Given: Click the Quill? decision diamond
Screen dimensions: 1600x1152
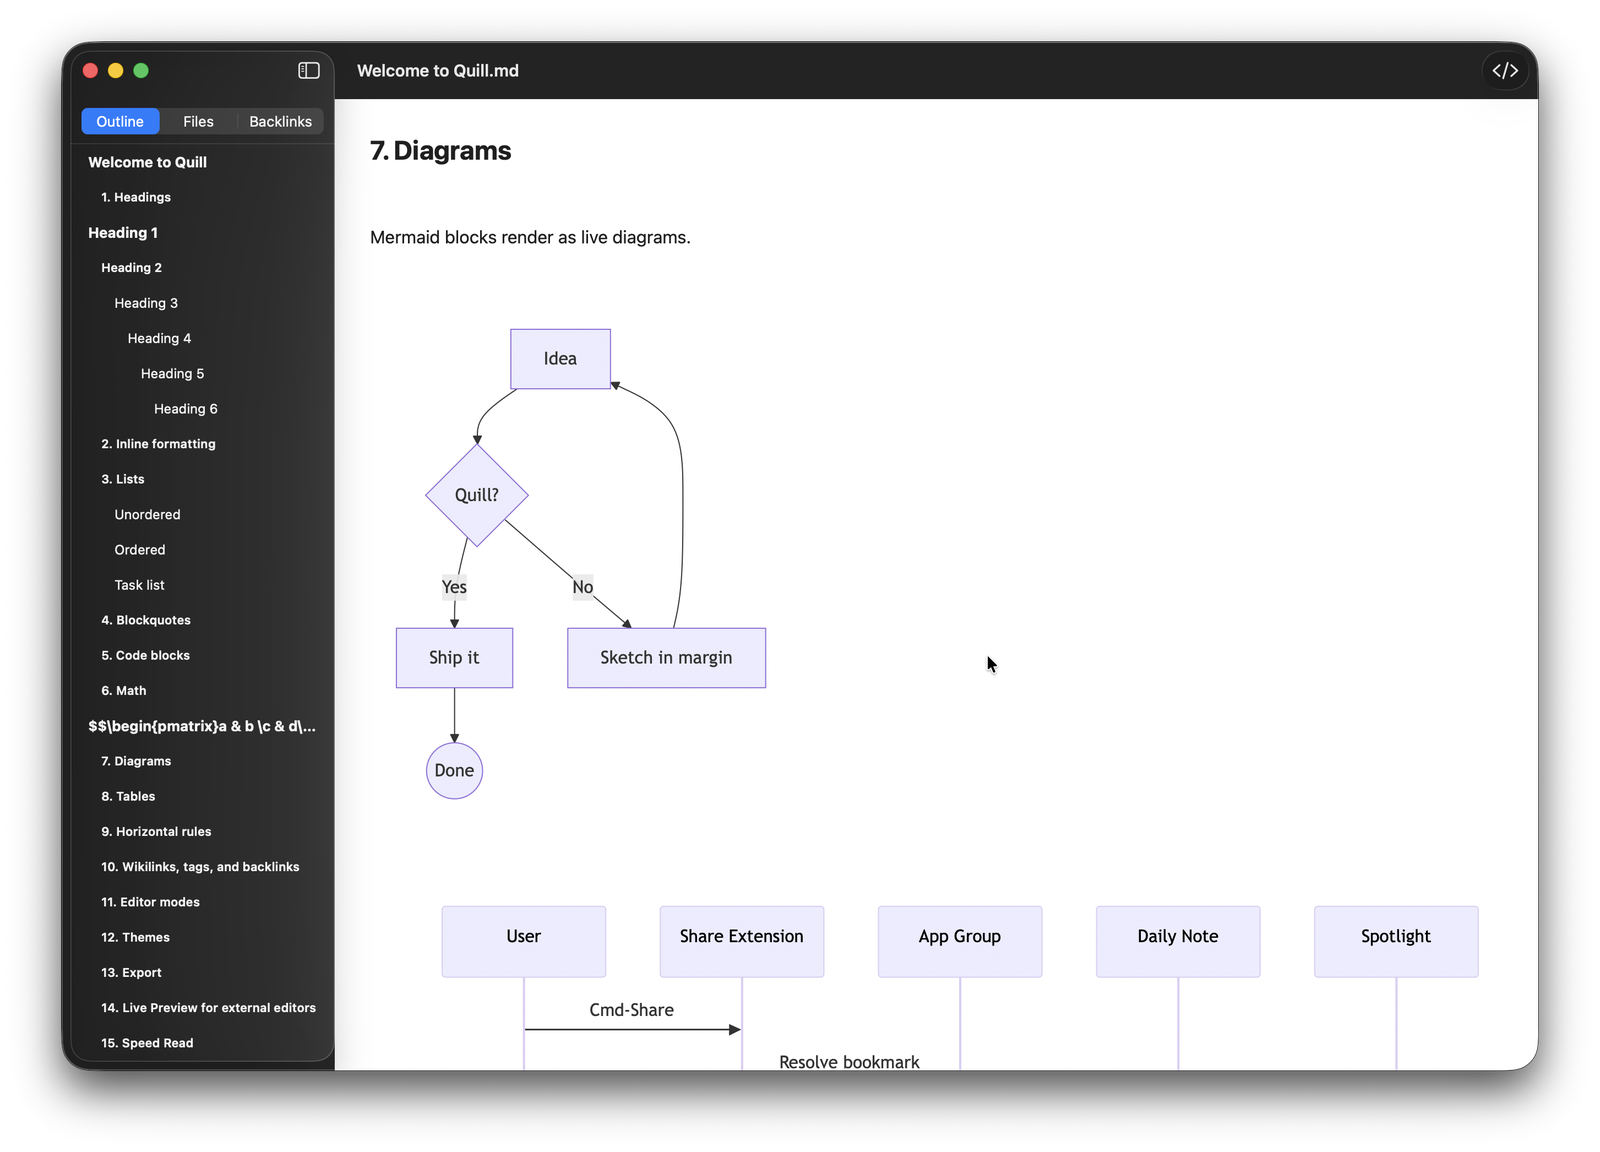Looking at the screenshot, I should click(x=477, y=495).
